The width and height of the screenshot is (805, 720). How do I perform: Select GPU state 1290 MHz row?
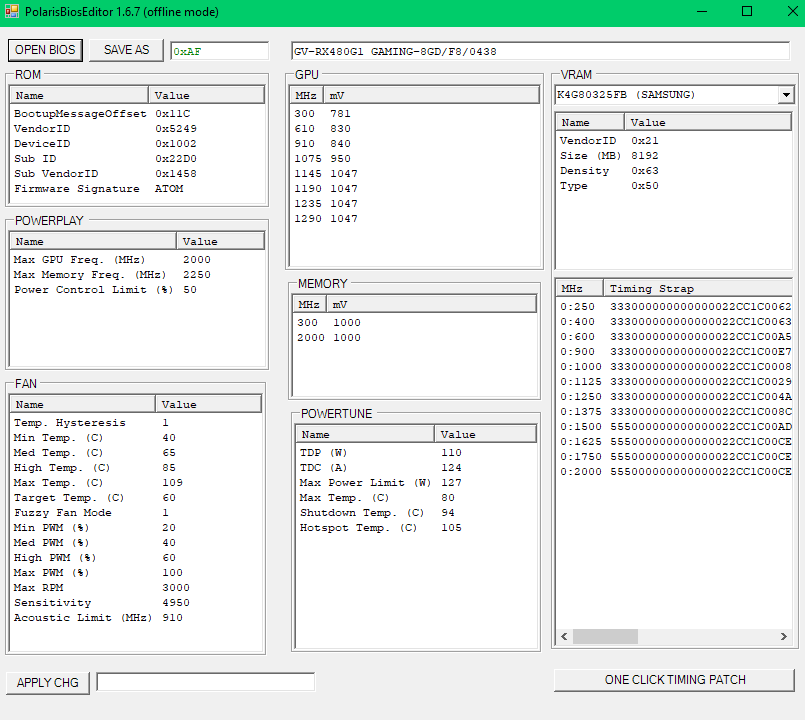coord(415,219)
